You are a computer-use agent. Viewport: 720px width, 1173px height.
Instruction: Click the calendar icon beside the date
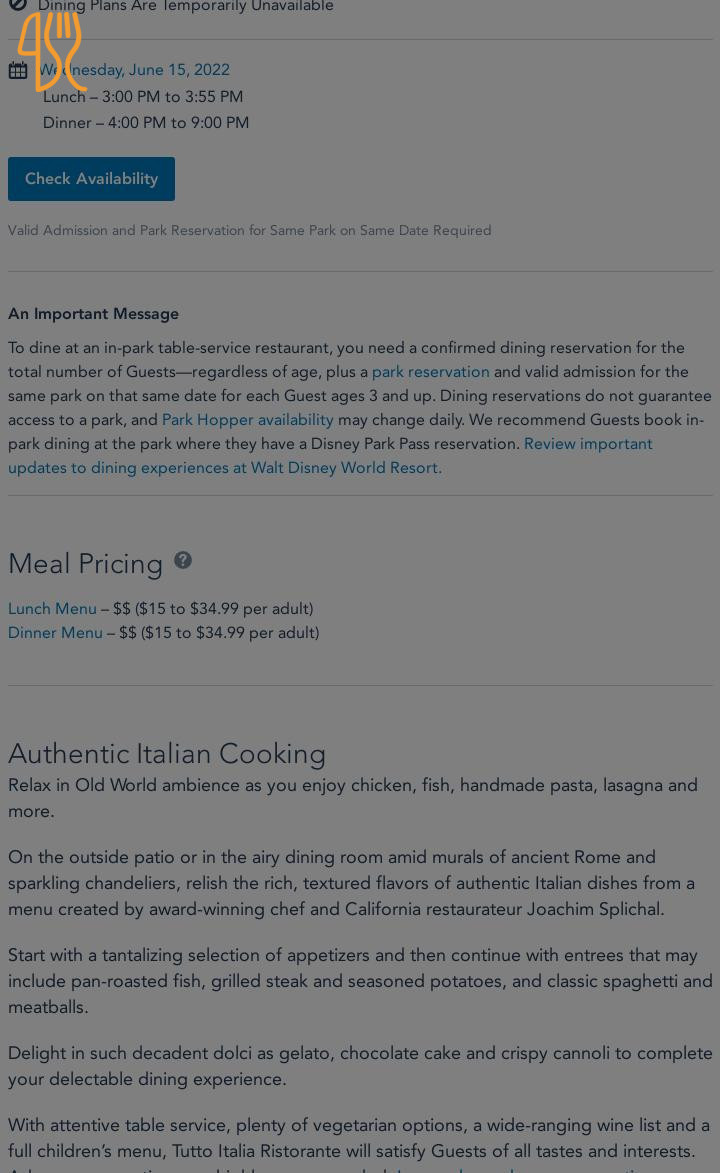(18, 70)
